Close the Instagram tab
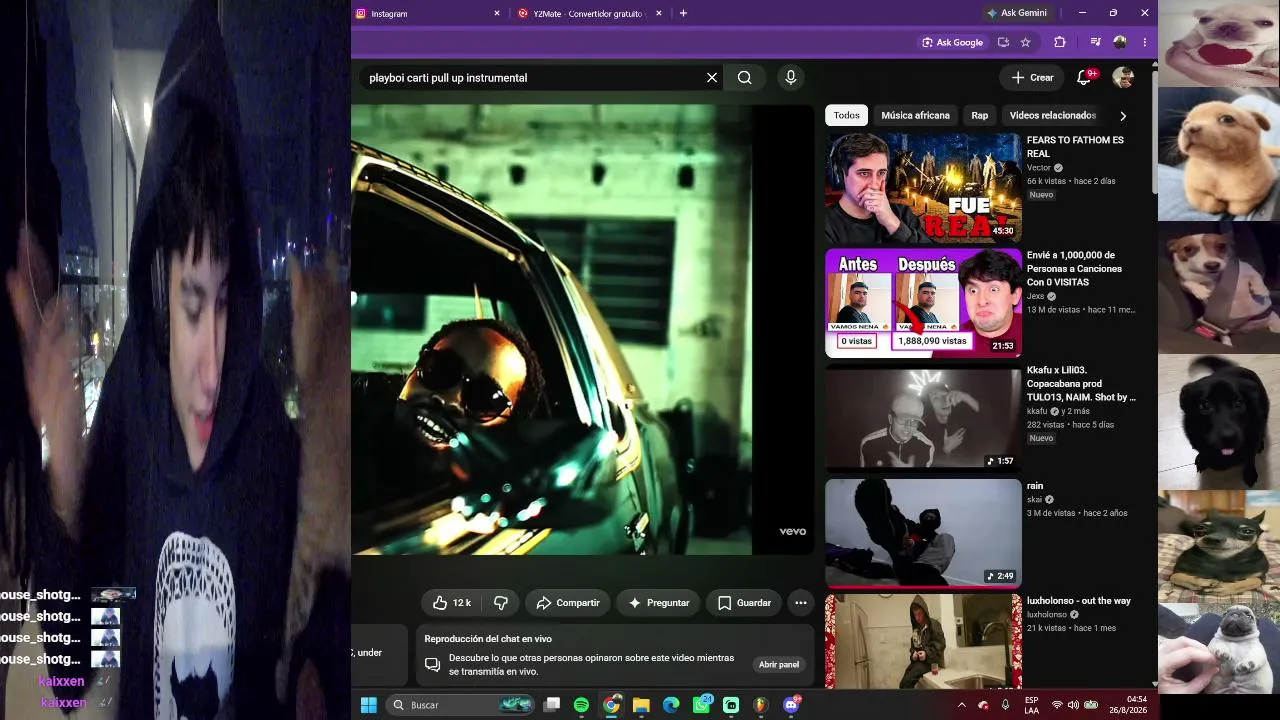Image resolution: width=1280 pixels, height=720 pixels. (497, 14)
